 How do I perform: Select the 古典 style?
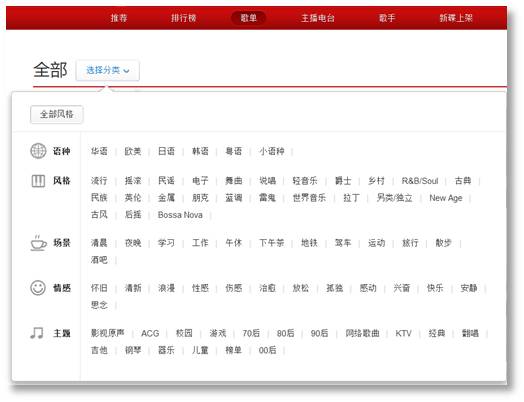click(463, 181)
